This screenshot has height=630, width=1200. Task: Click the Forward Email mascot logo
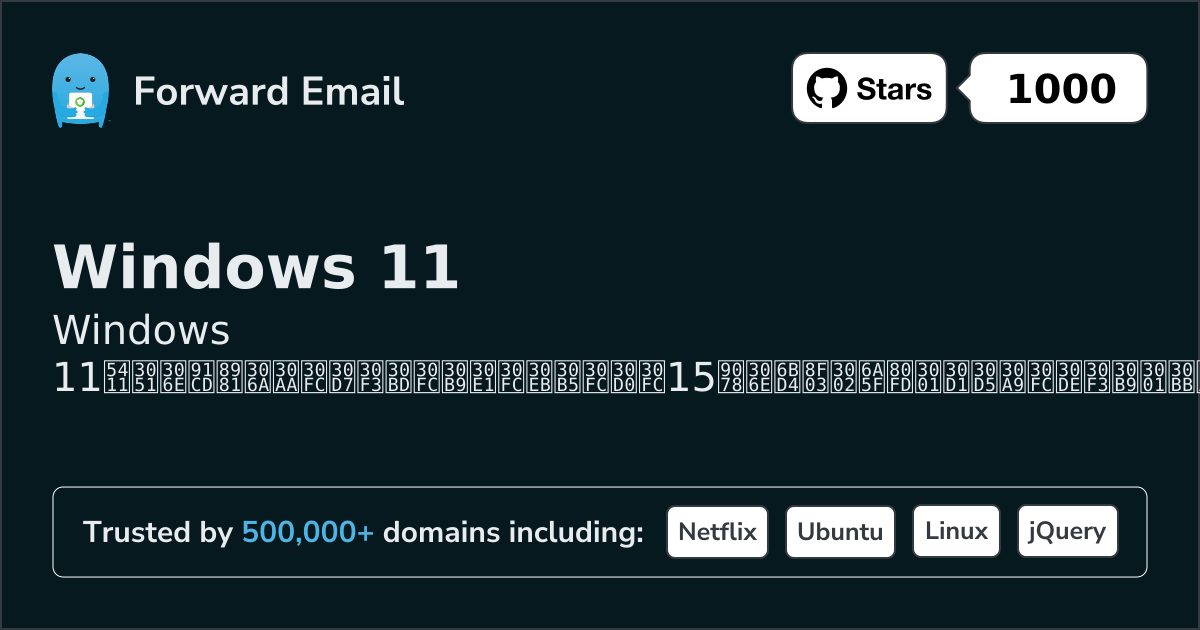tap(79, 91)
